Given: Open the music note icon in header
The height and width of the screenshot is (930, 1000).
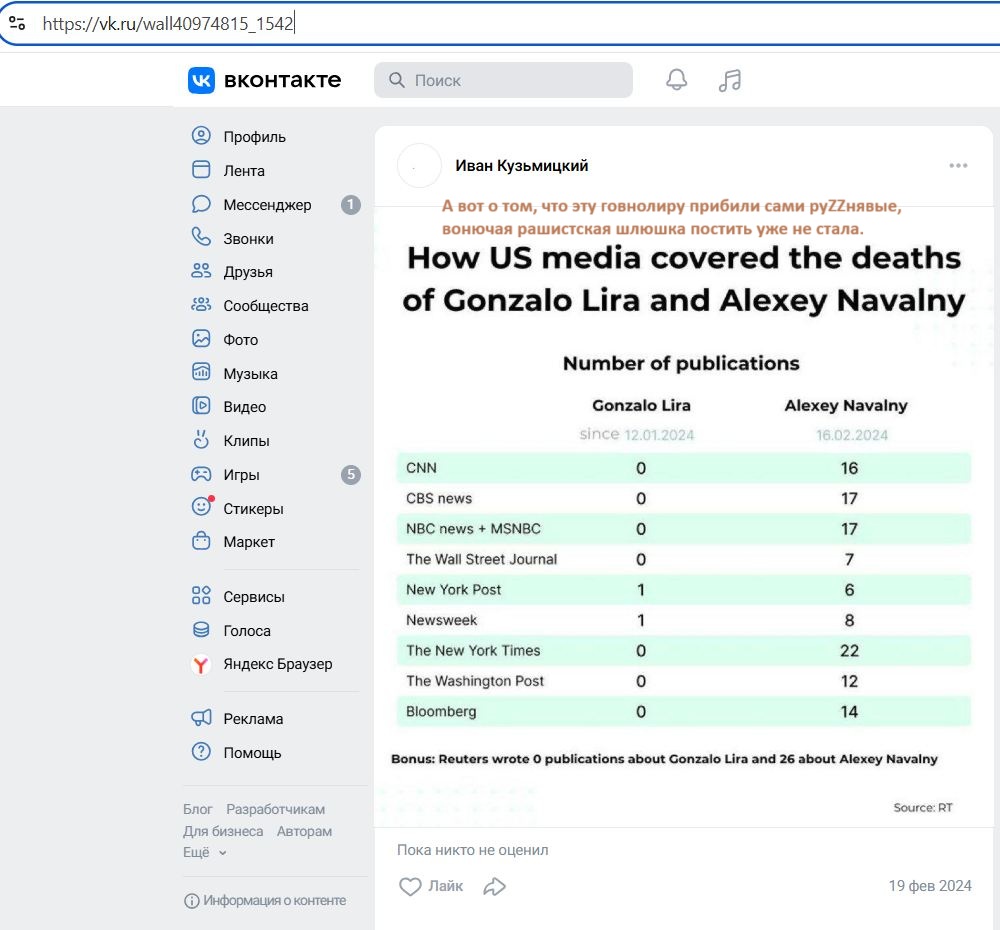Looking at the screenshot, I should tap(730, 80).
